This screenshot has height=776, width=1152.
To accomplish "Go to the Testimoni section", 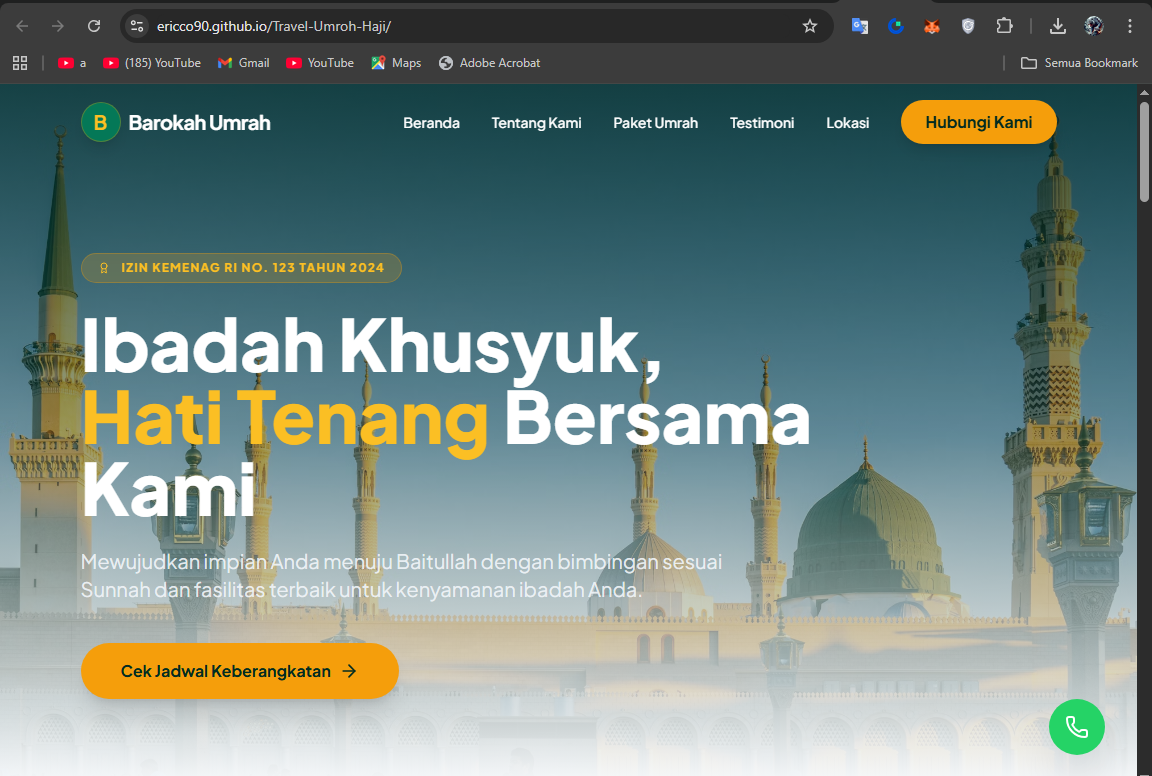I will click(761, 122).
